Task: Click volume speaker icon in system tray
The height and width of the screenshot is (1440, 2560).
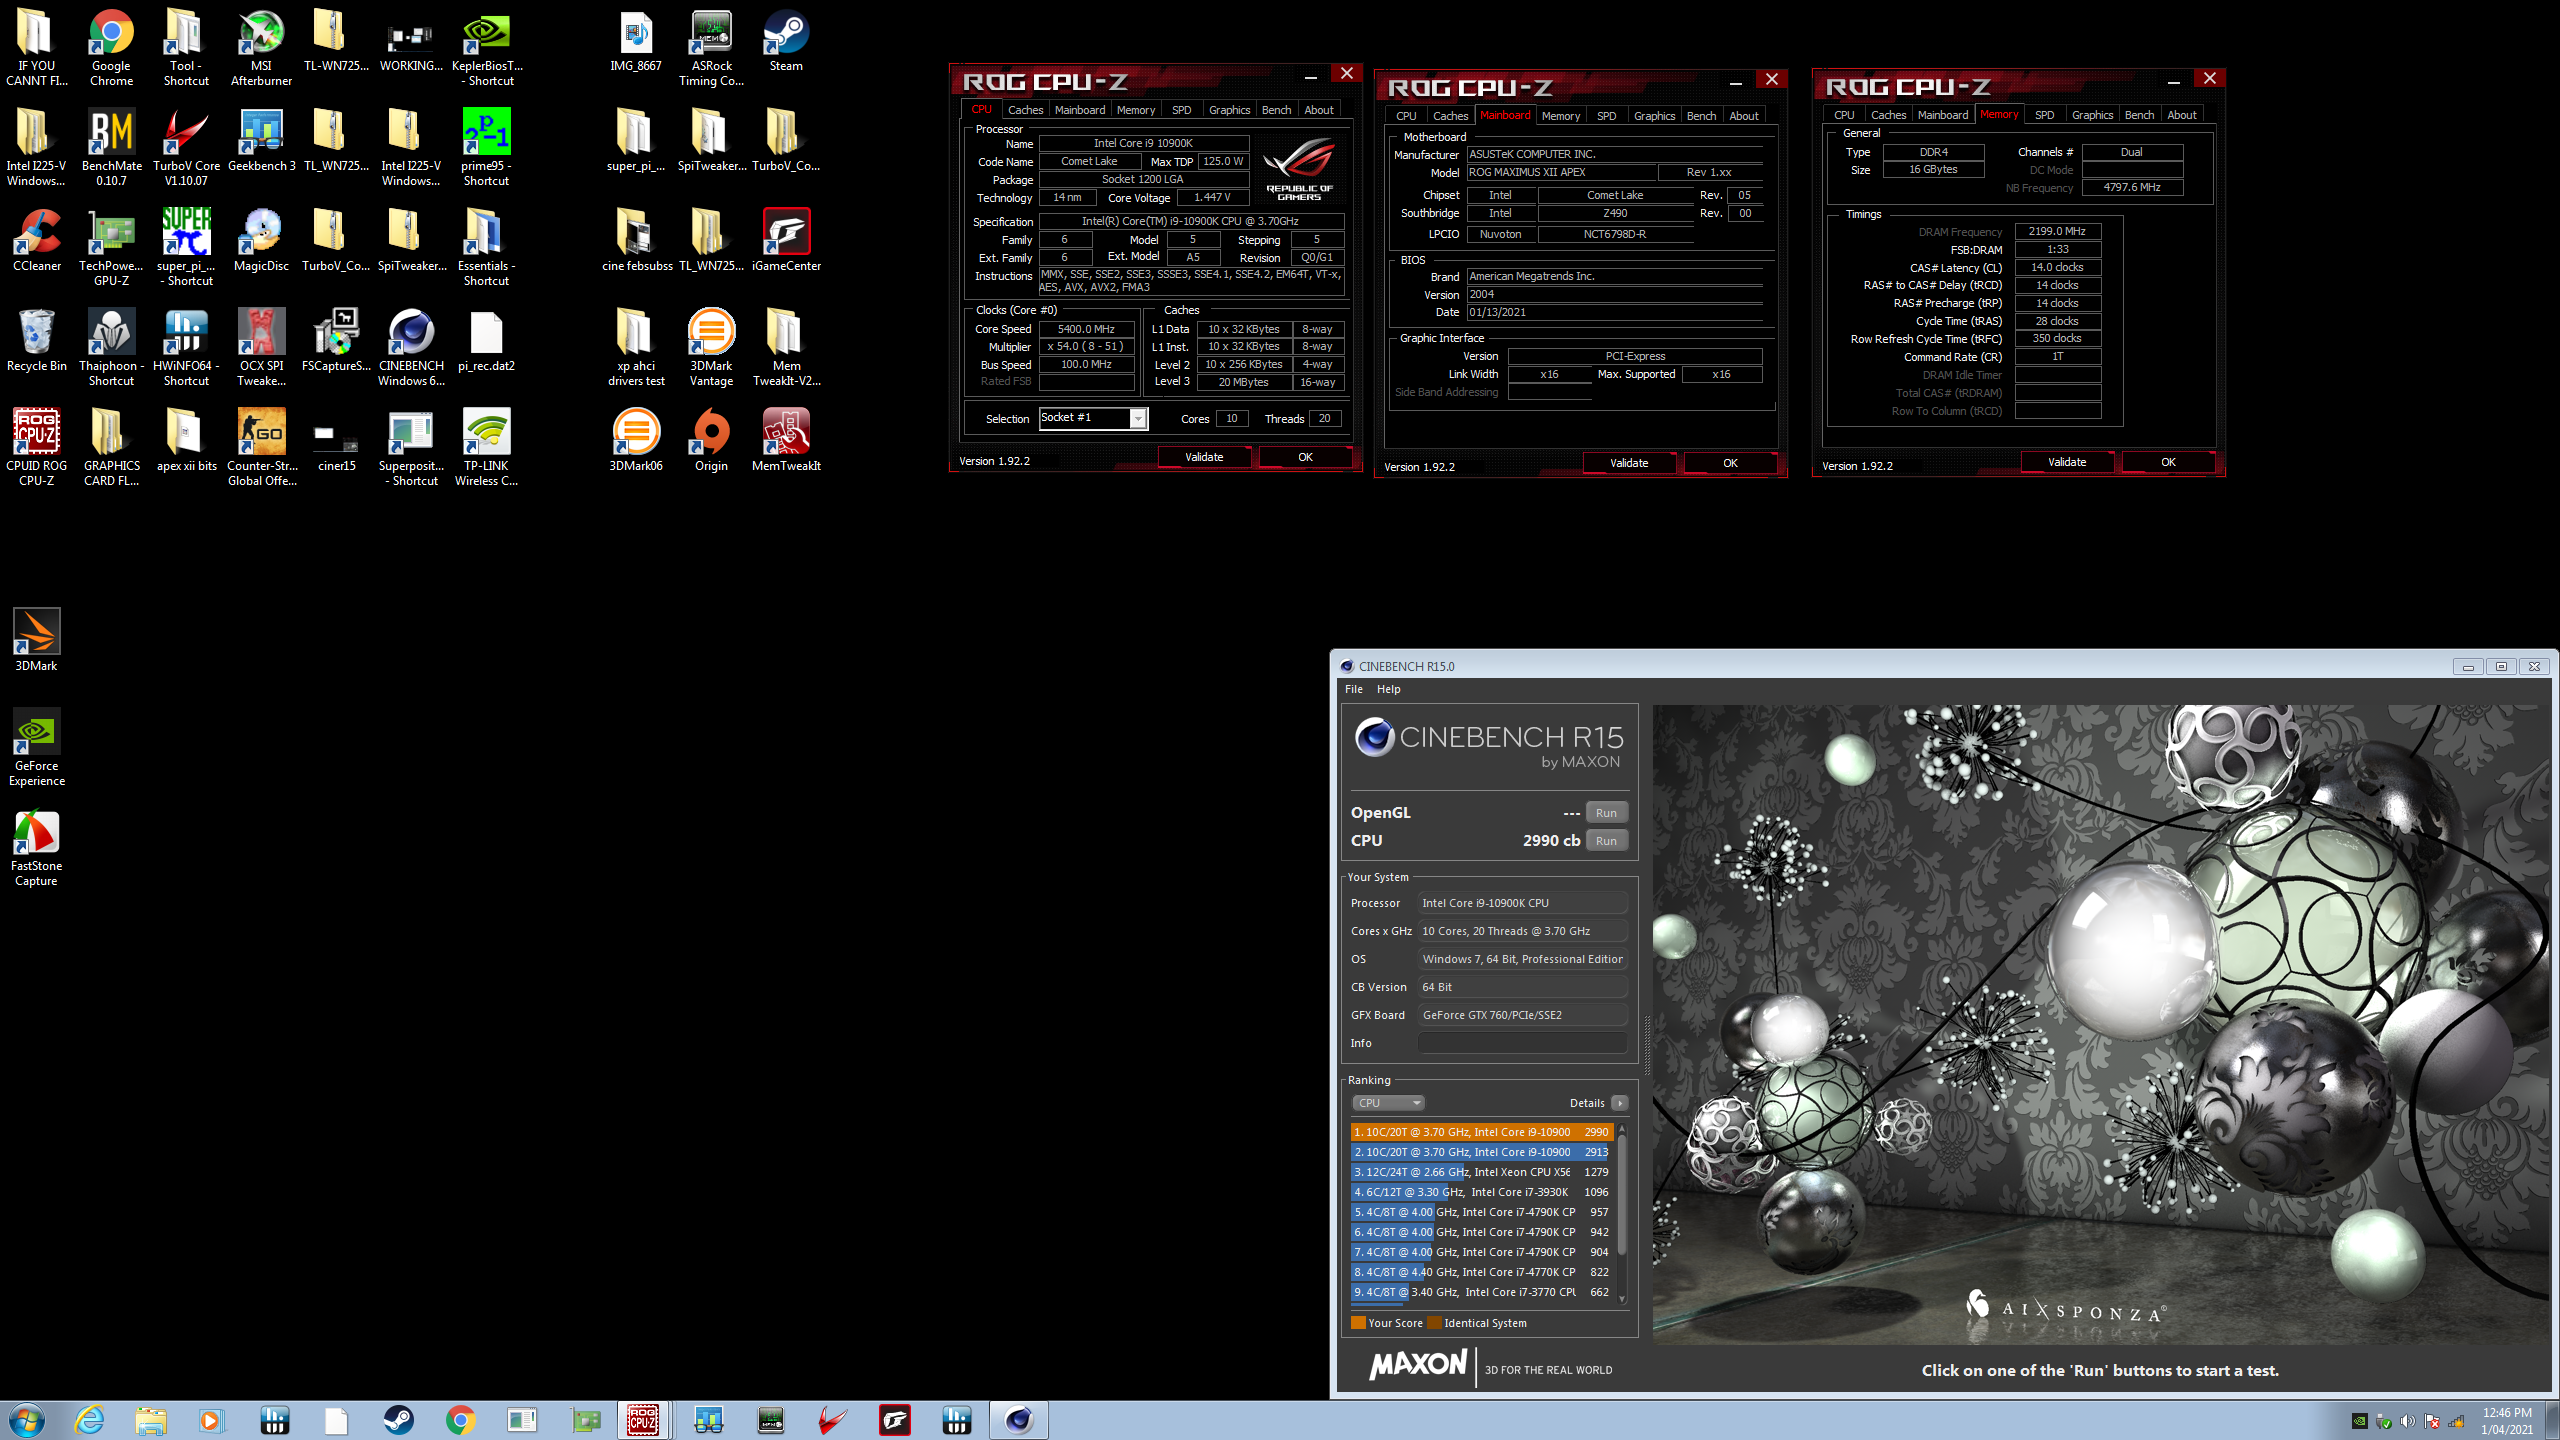Action: [2408, 1421]
